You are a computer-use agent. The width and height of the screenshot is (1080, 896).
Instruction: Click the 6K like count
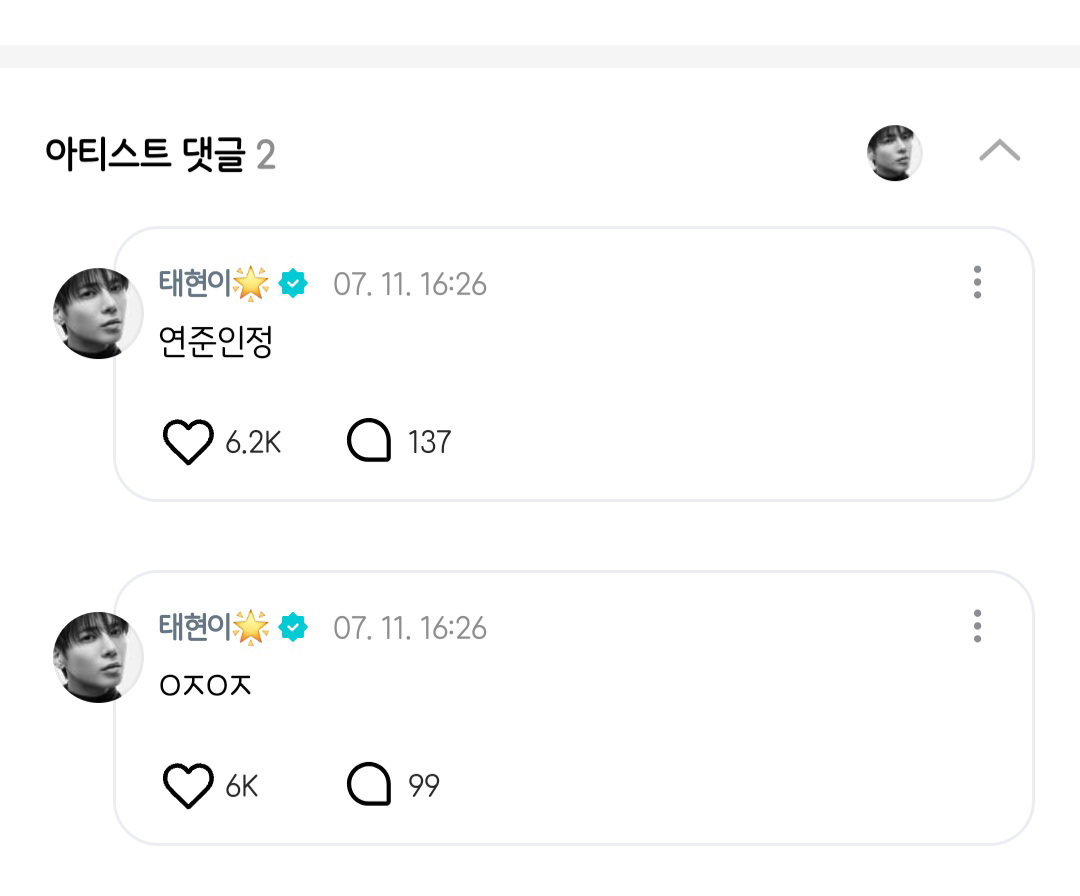(241, 786)
